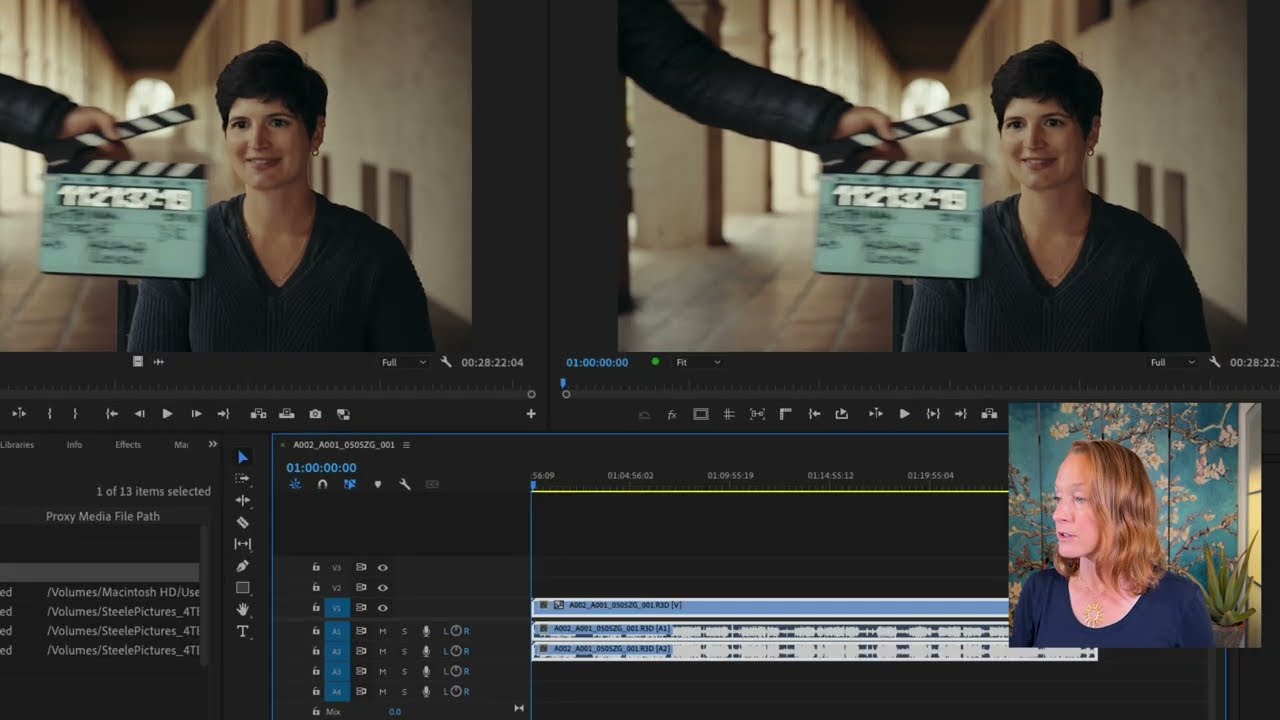Image resolution: width=1280 pixels, height=720 pixels.
Task: Pick the Ripple Edit tool
Action: [242, 500]
